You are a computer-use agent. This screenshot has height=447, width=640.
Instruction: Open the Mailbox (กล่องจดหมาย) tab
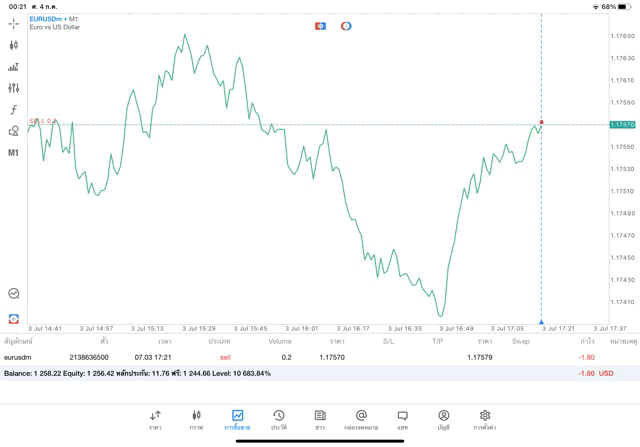[361, 419]
